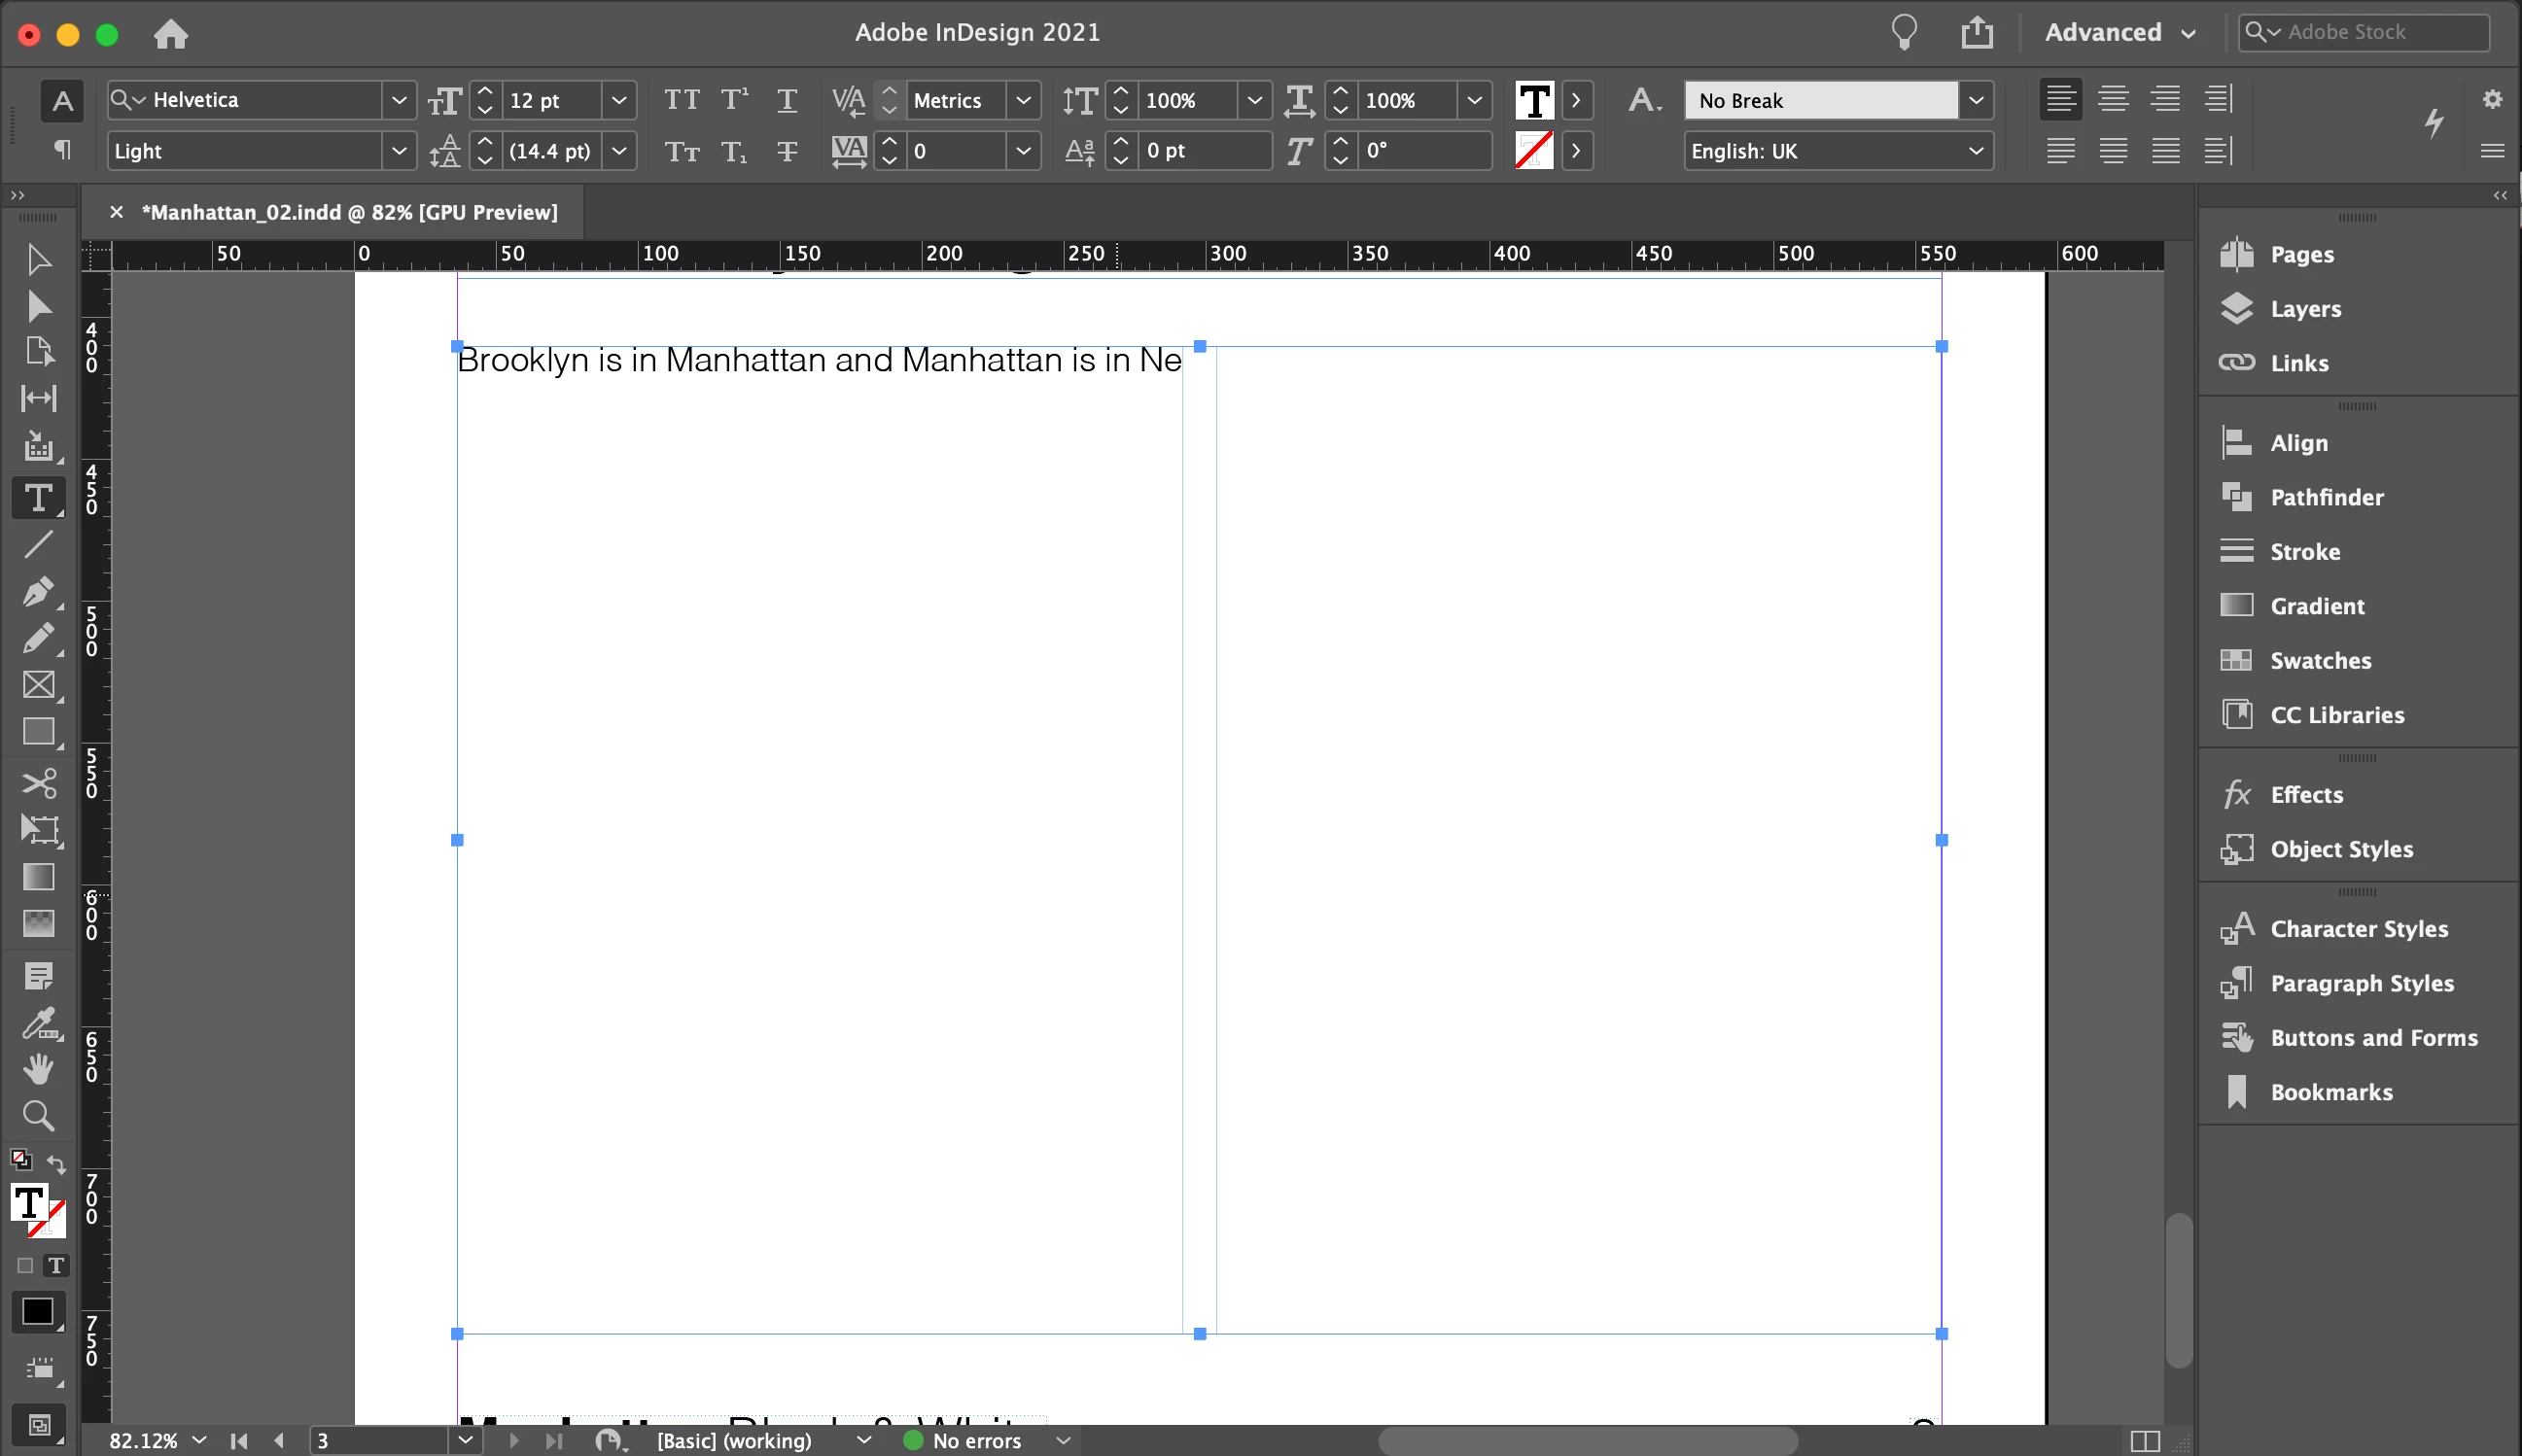Select the Direct Selection tool
Viewport: 2522px width, 1456px height.
coord(38,306)
